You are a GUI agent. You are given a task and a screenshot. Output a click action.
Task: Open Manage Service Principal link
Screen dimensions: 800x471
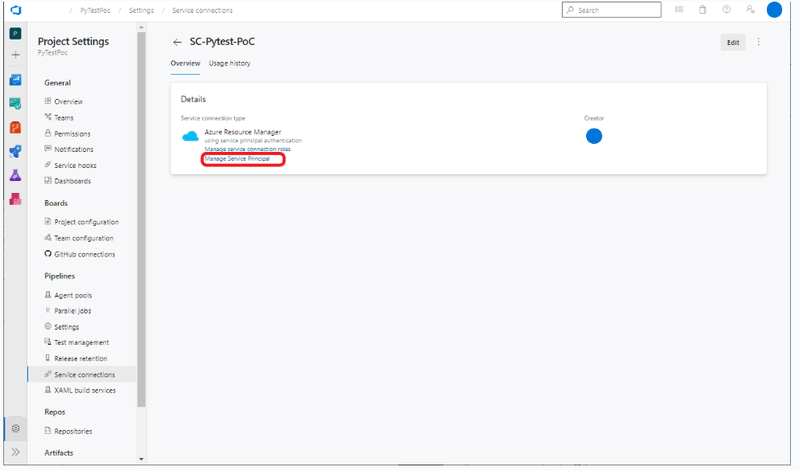point(237,159)
